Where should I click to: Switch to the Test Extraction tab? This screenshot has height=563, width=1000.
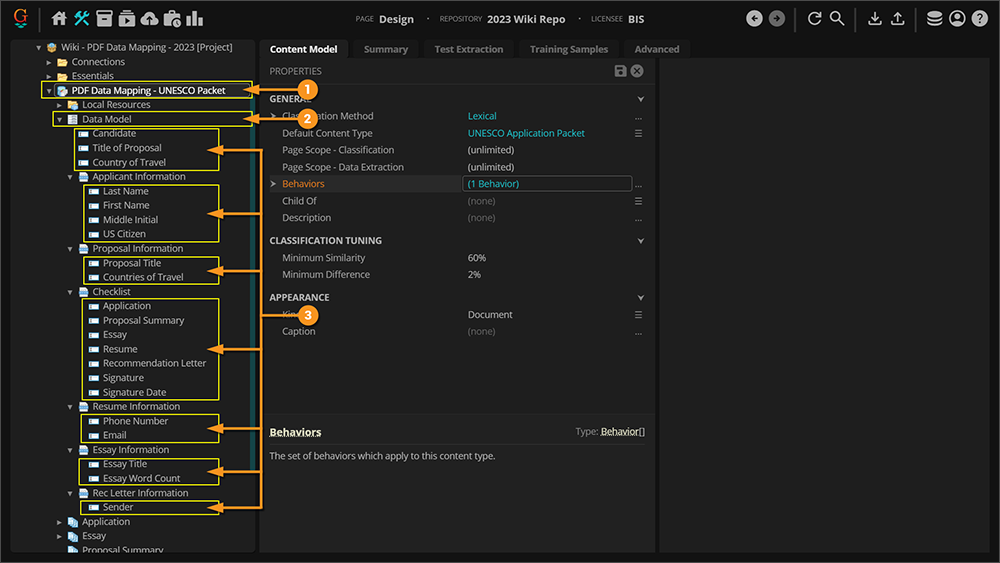(468, 49)
